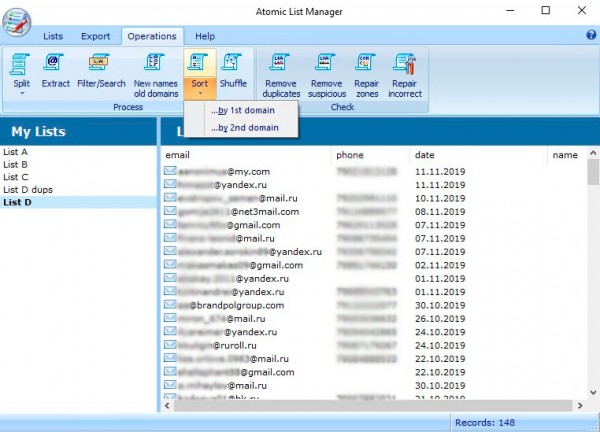
Task: Open the Split tool
Action: click(x=21, y=71)
